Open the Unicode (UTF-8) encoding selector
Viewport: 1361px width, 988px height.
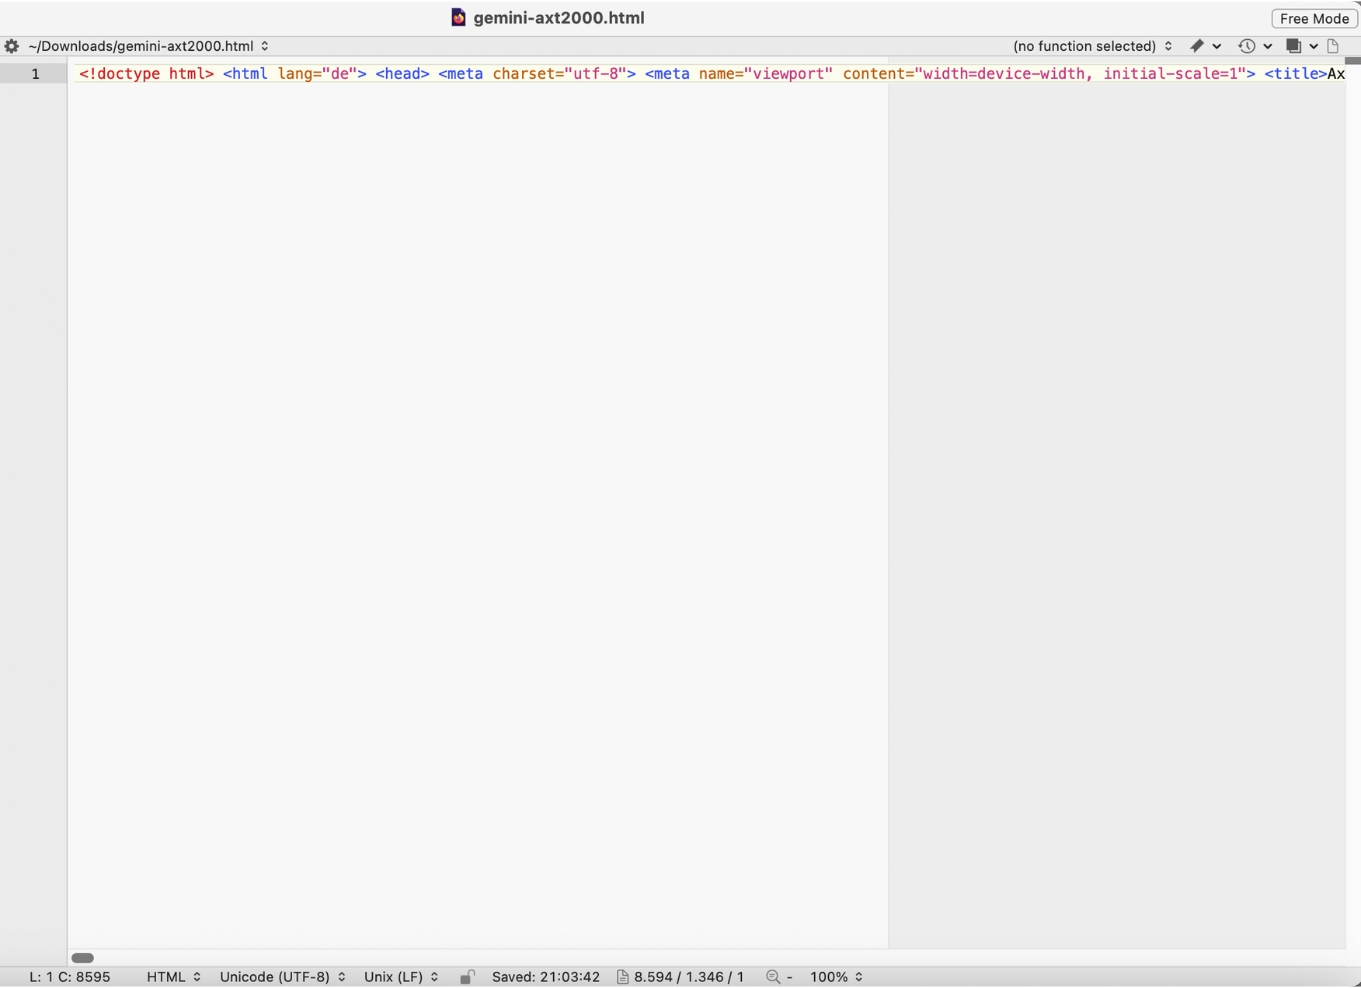click(281, 977)
